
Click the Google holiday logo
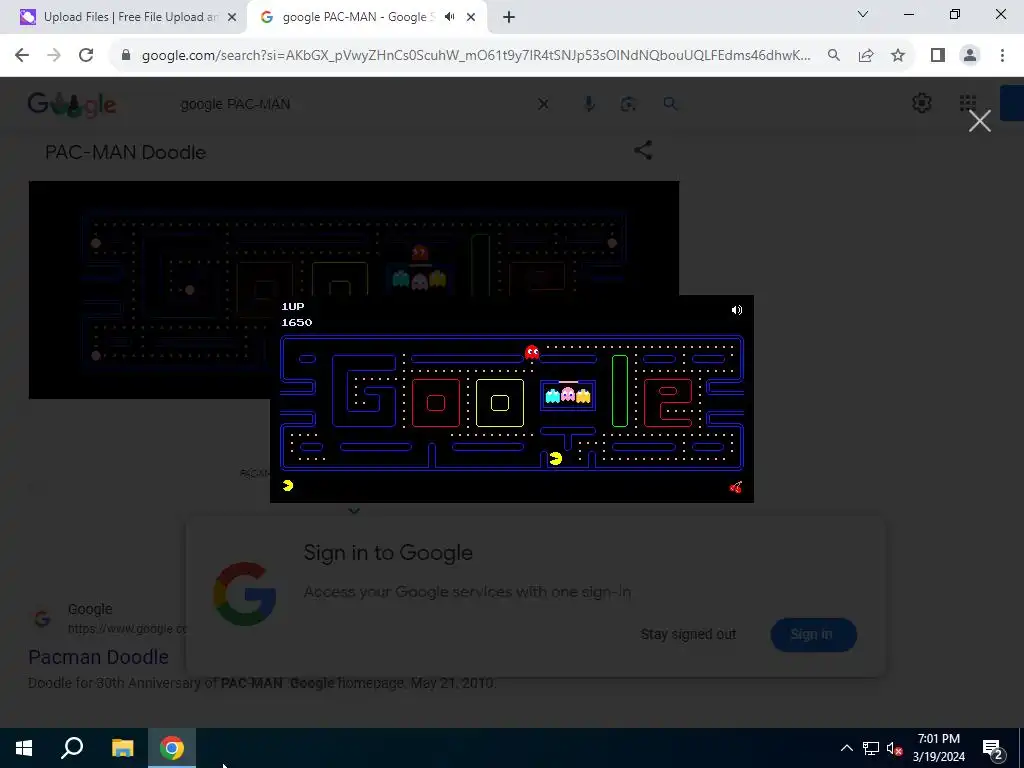tap(72, 104)
